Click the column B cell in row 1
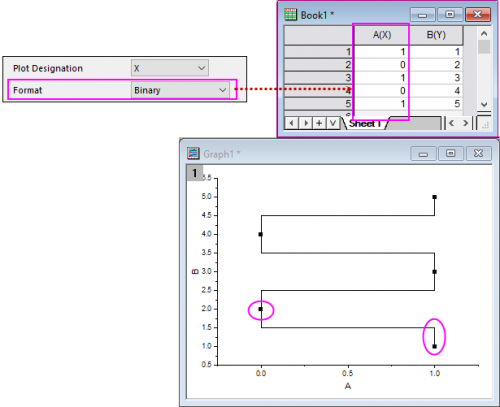 [436, 52]
